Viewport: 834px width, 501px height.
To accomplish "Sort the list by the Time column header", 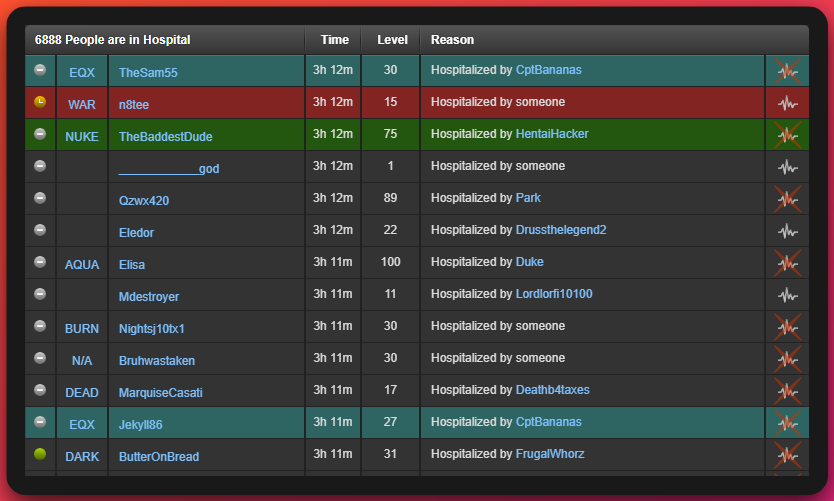I will pyautogui.click(x=334, y=40).
